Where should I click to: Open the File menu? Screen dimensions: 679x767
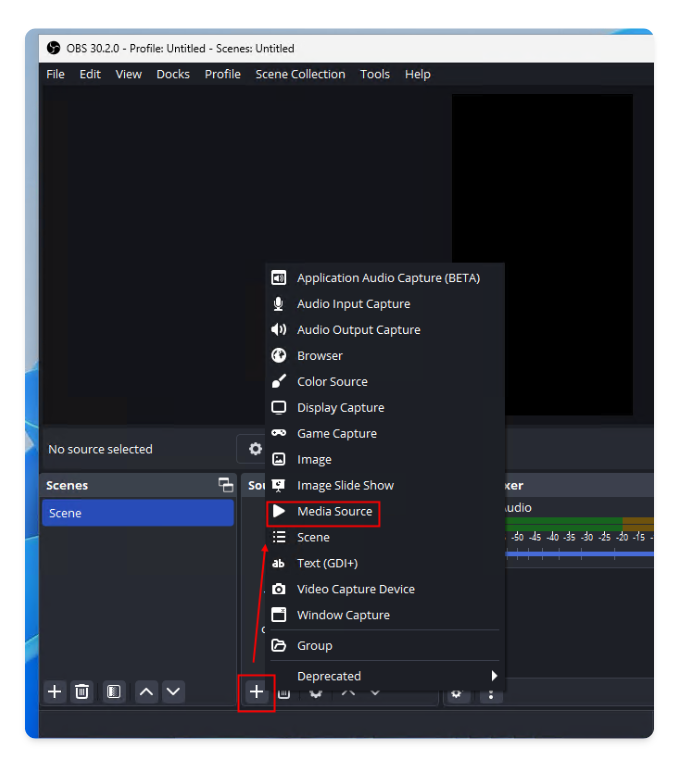pyautogui.click(x=55, y=74)
